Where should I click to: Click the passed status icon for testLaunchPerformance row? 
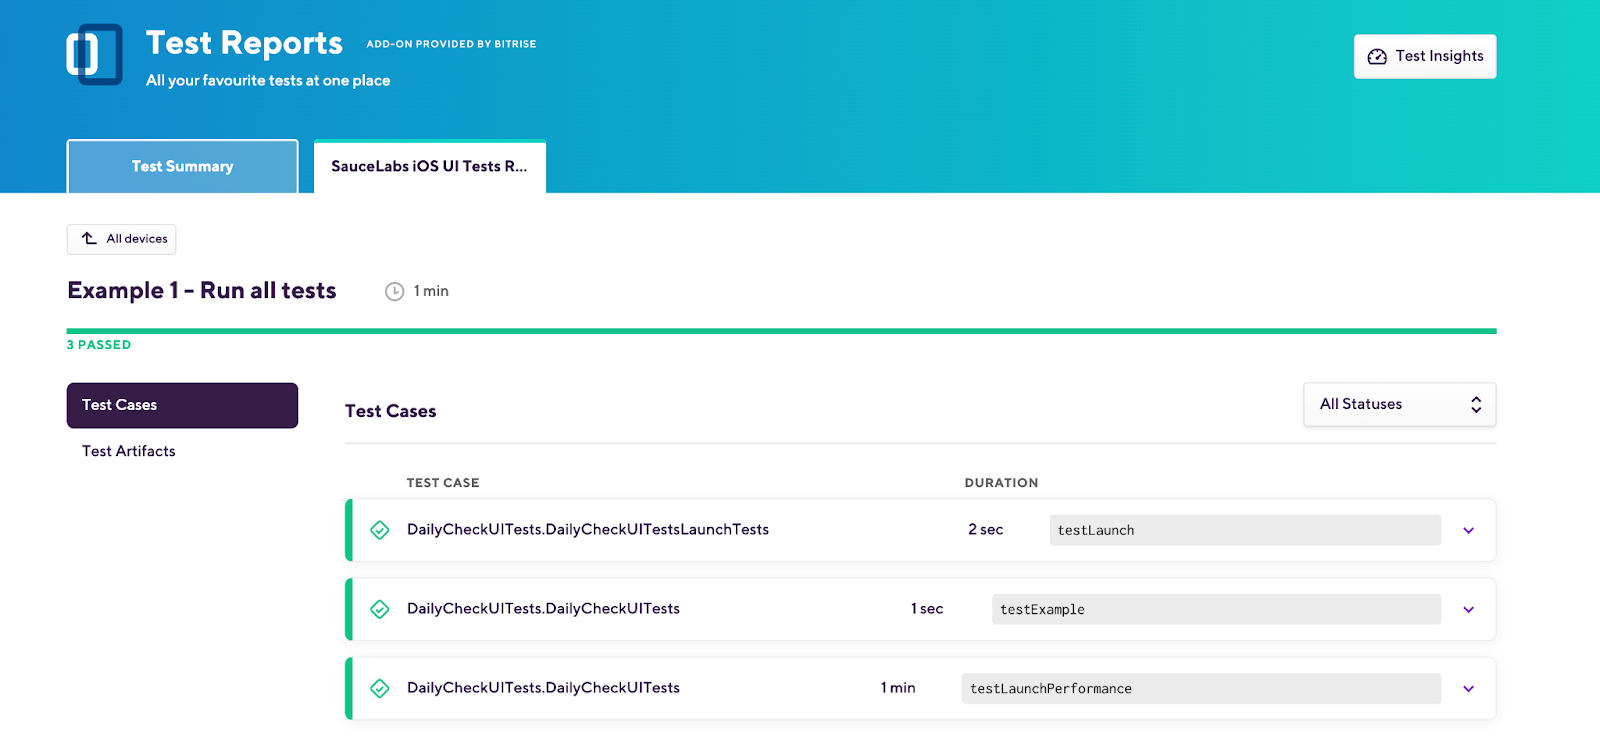pyautogui.click(x=380, y=688)
